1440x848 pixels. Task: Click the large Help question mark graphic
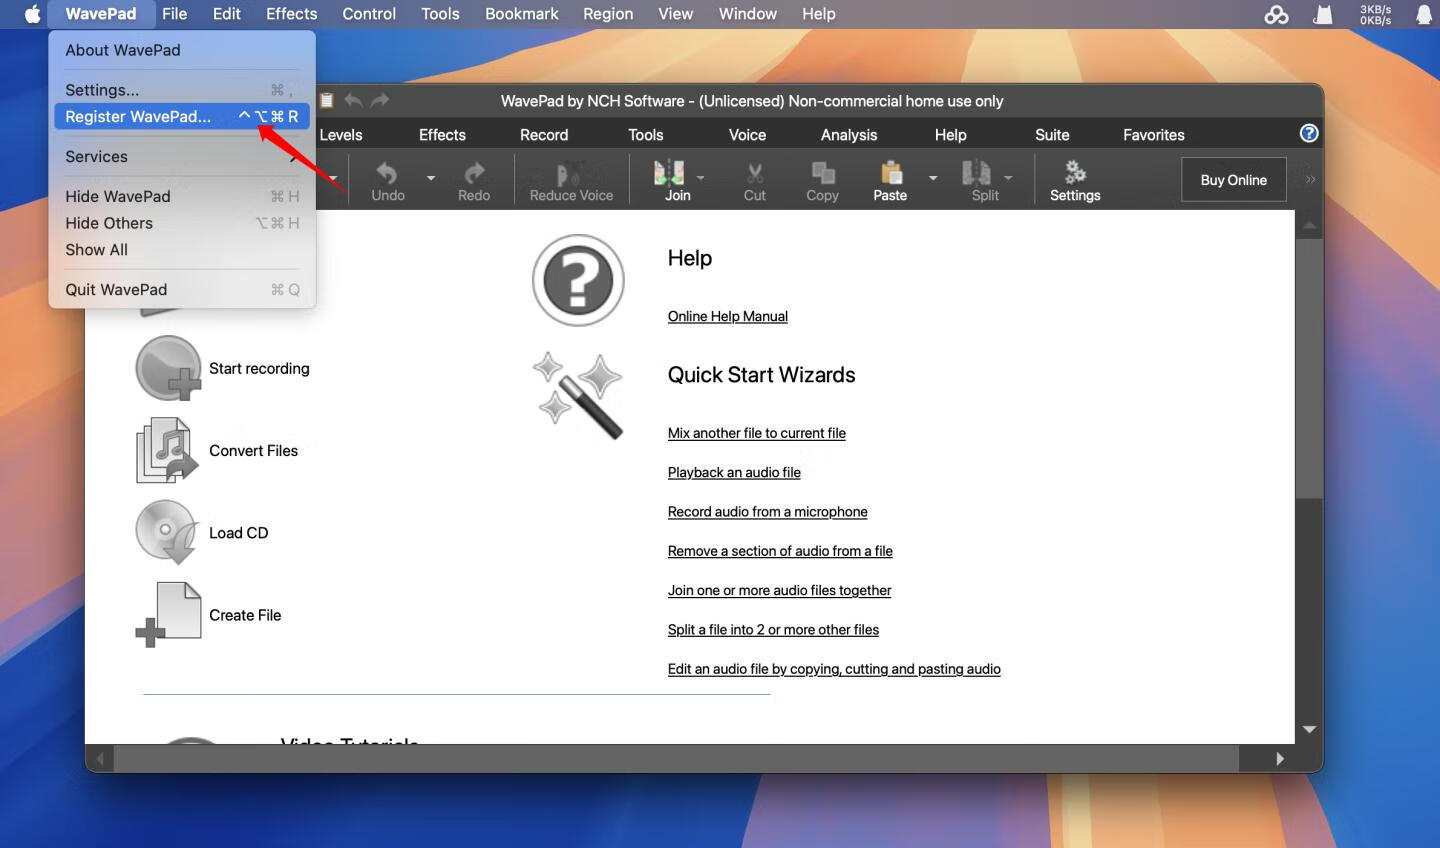coord(578,280)
